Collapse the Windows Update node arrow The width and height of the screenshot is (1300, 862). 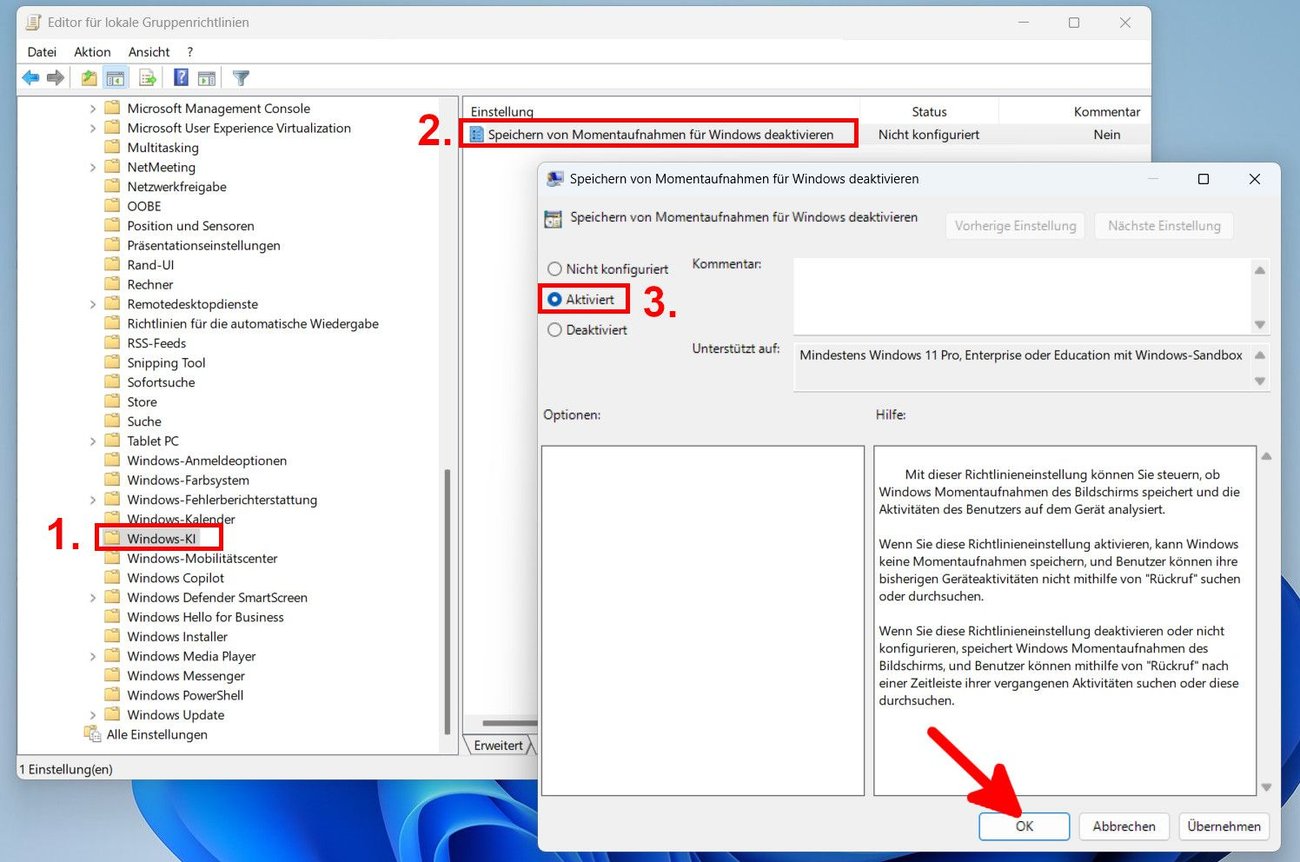click(93, 714)
